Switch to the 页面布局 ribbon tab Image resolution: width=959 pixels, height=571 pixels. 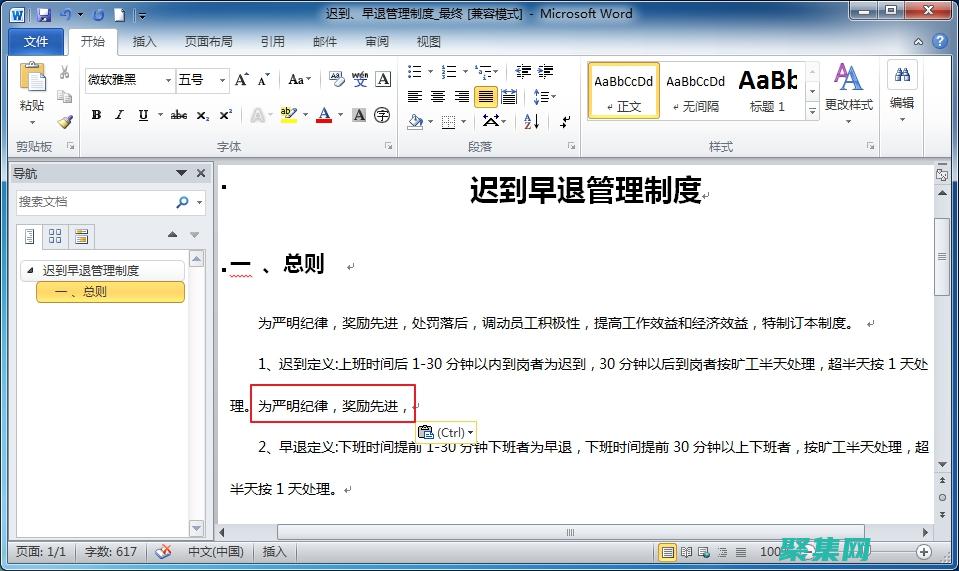209,42
